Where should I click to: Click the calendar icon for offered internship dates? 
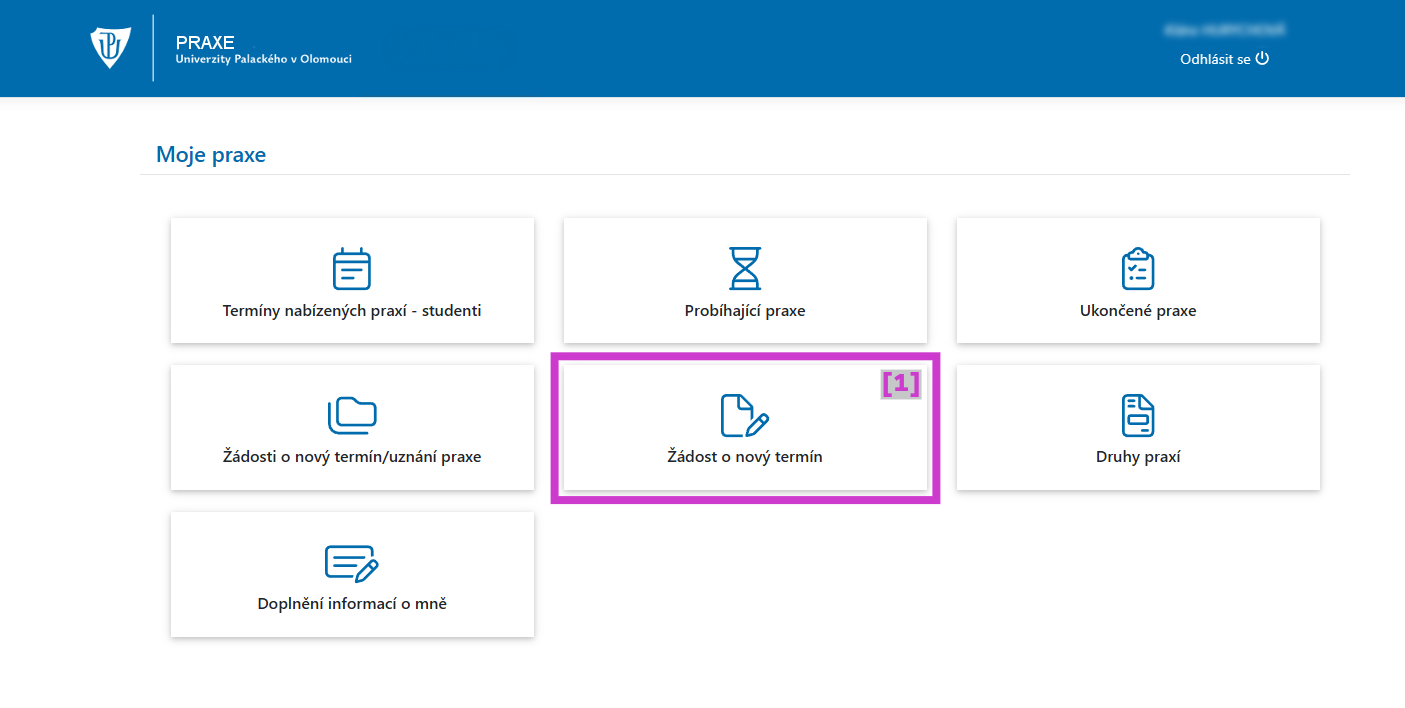pos(352,268)
